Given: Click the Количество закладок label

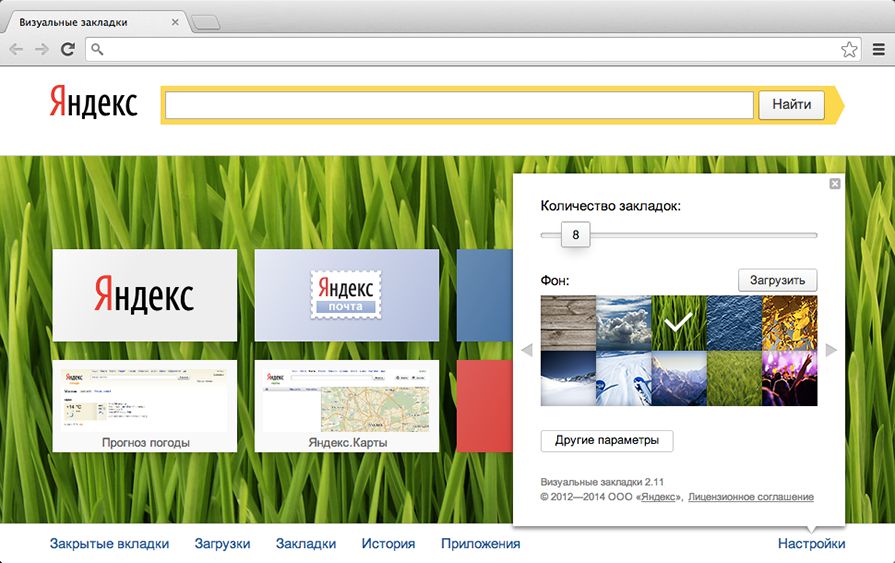Looking at the screenshot, I should point(611,206).
